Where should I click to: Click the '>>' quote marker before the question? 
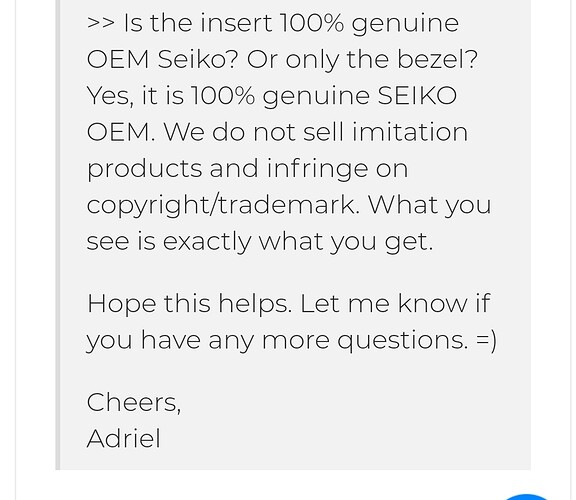(x=101, y=23)
